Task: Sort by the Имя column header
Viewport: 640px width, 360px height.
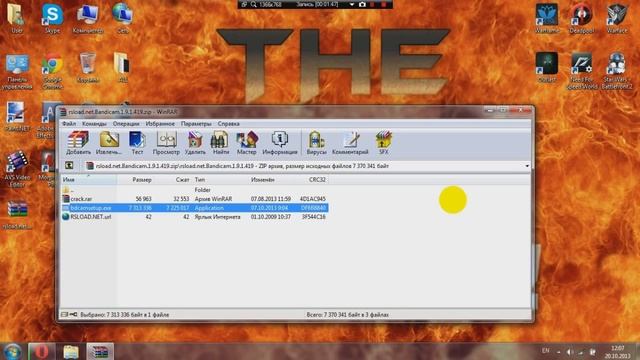Action: [89, 180]
